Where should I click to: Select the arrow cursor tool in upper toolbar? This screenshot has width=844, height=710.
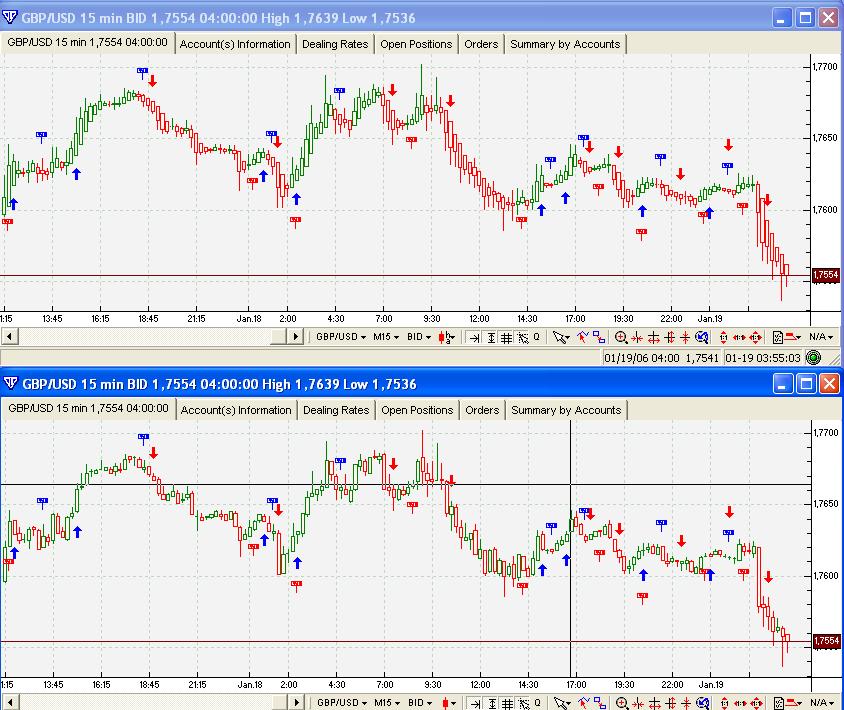pos(561,337)
